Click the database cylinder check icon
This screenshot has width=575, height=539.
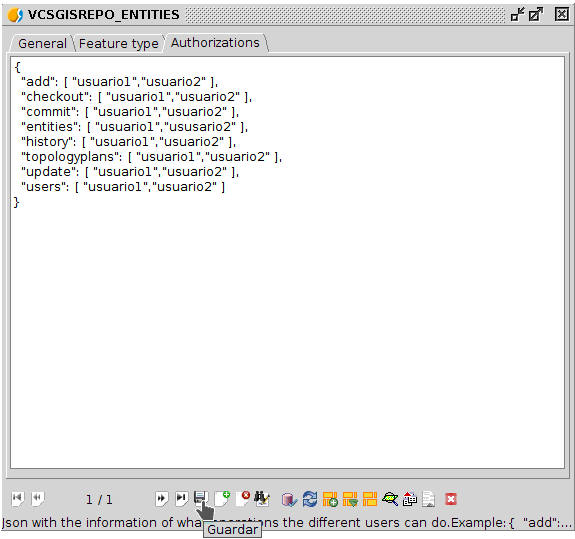tap(289, 499)
